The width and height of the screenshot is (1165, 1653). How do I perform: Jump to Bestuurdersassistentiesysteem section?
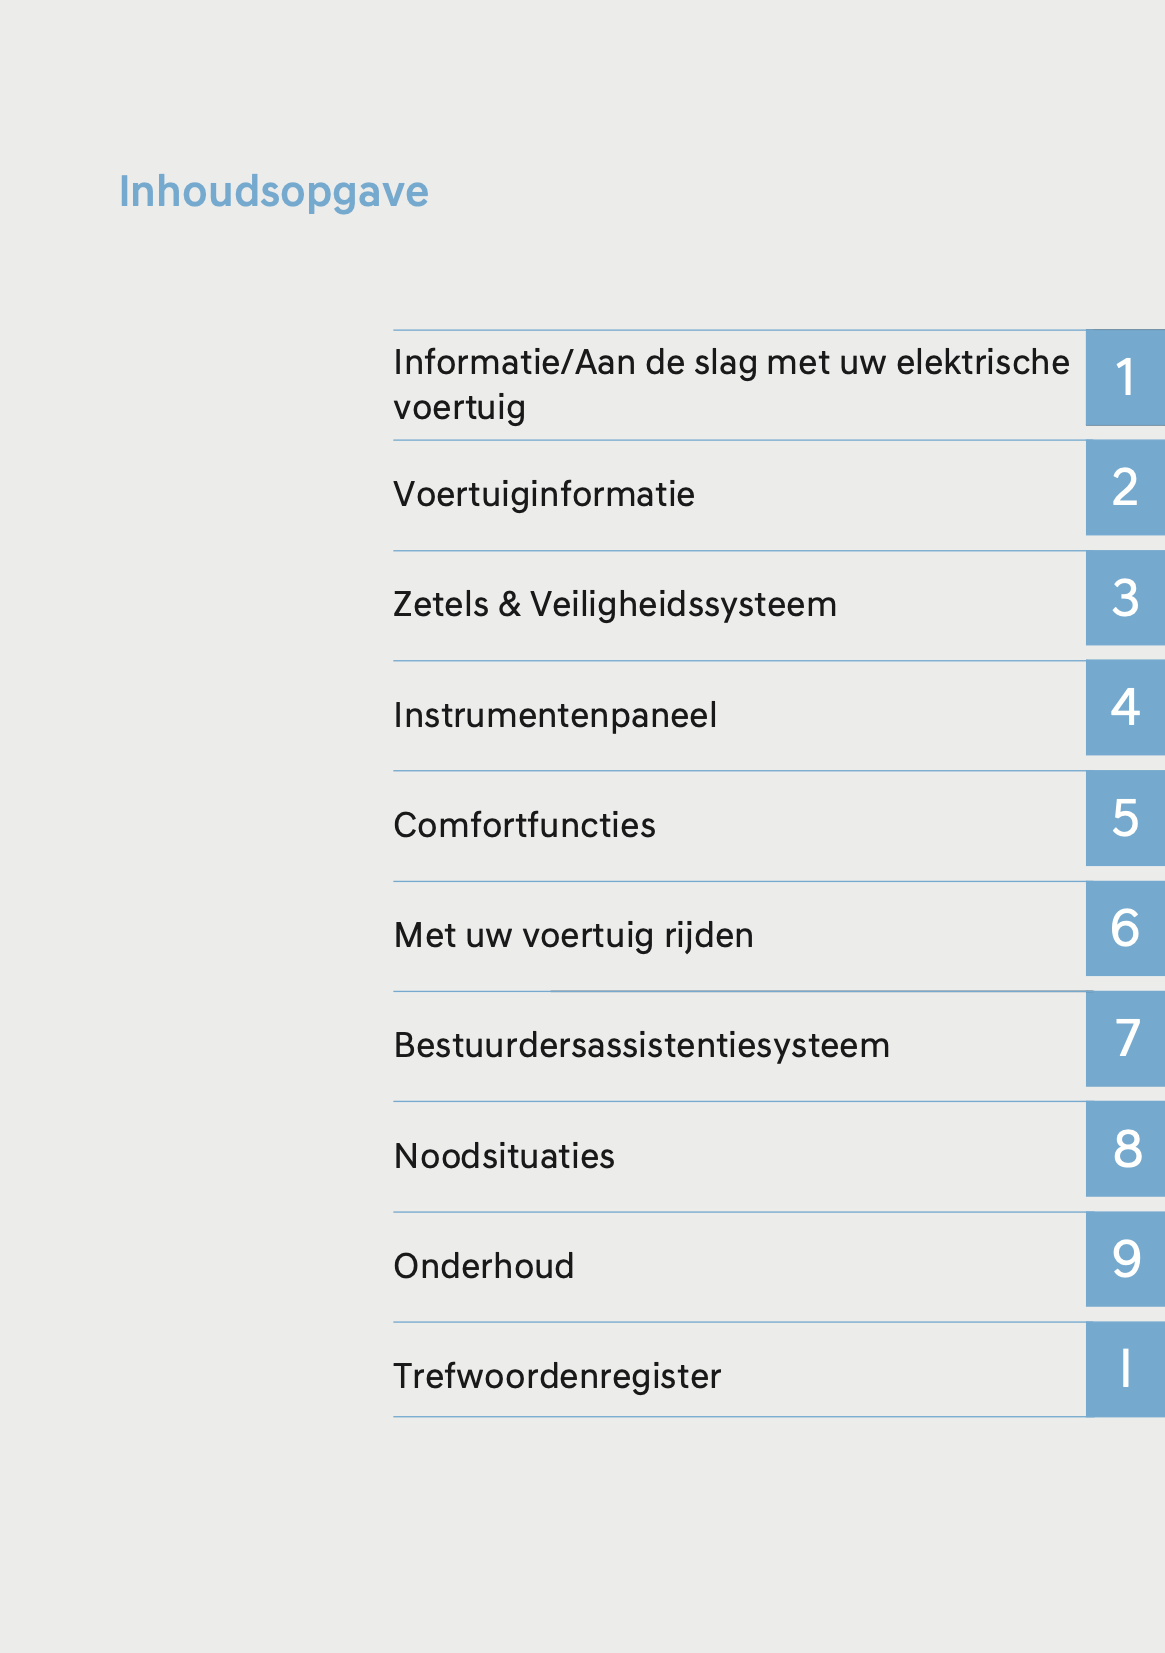pyautogui.click(x=642, y=1045)
